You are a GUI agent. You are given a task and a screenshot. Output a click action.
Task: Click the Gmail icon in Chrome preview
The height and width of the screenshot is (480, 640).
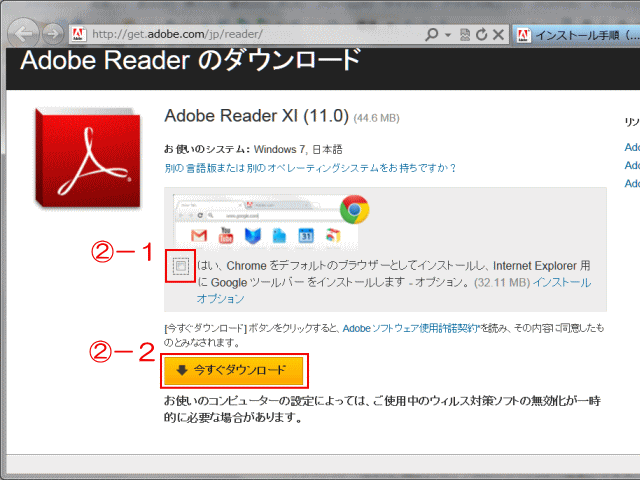[x=199, y=236]
